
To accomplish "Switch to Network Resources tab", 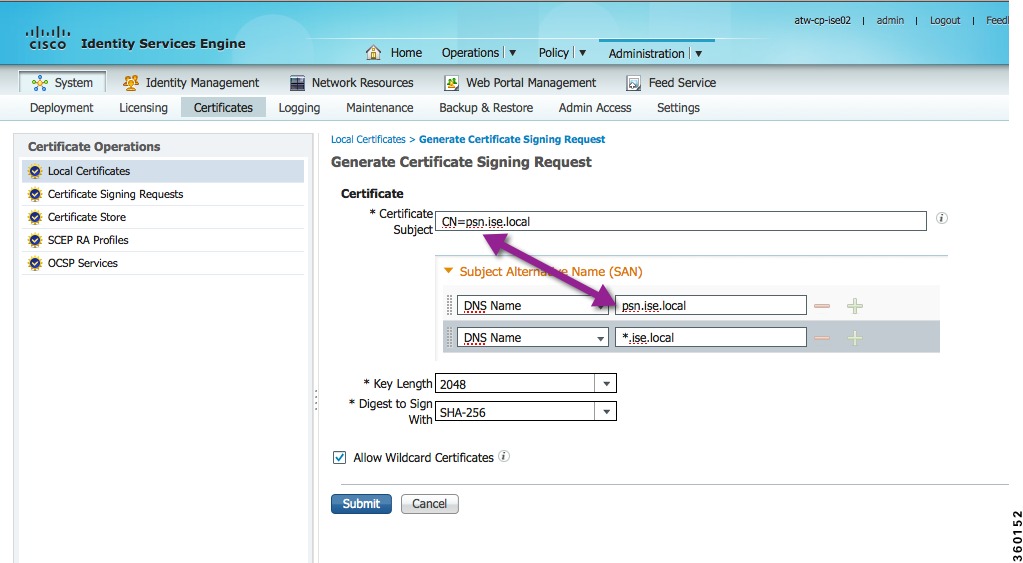I will 362,83.
